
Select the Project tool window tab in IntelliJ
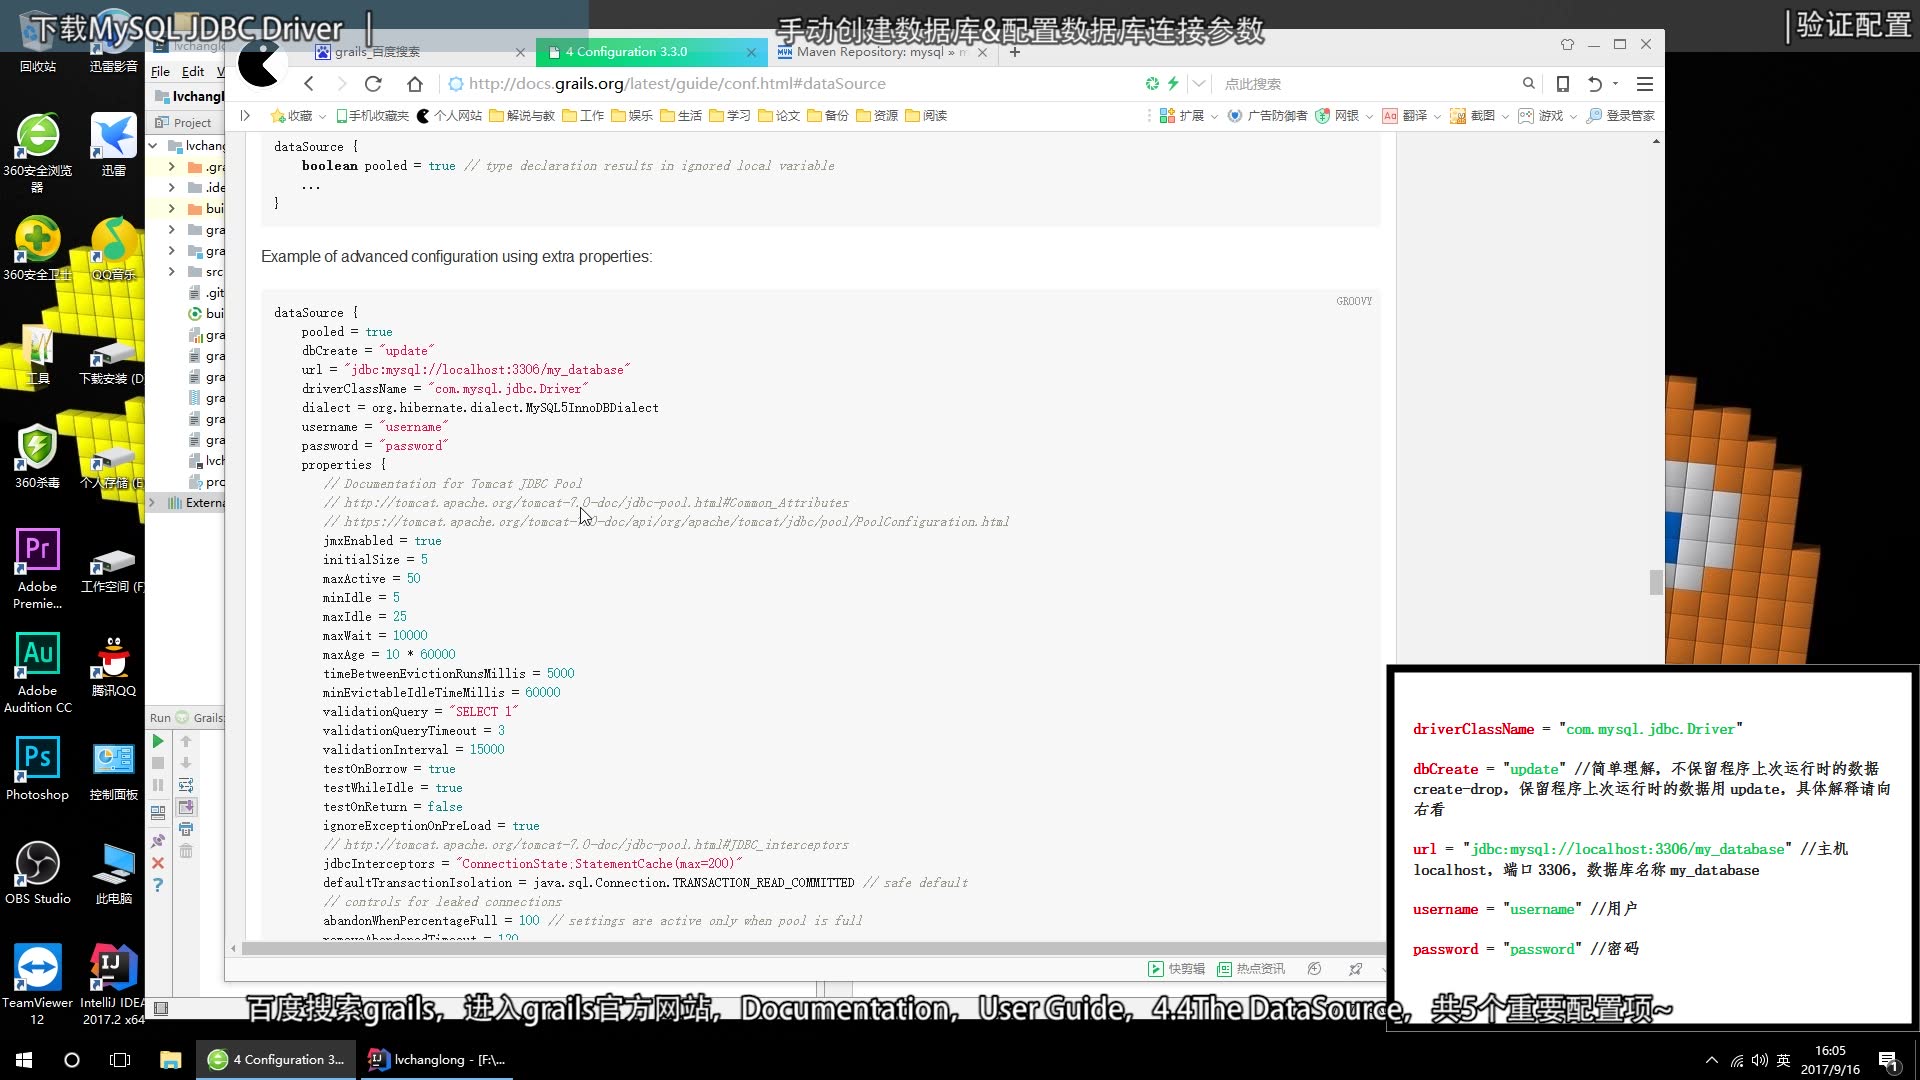click(184, 123)
